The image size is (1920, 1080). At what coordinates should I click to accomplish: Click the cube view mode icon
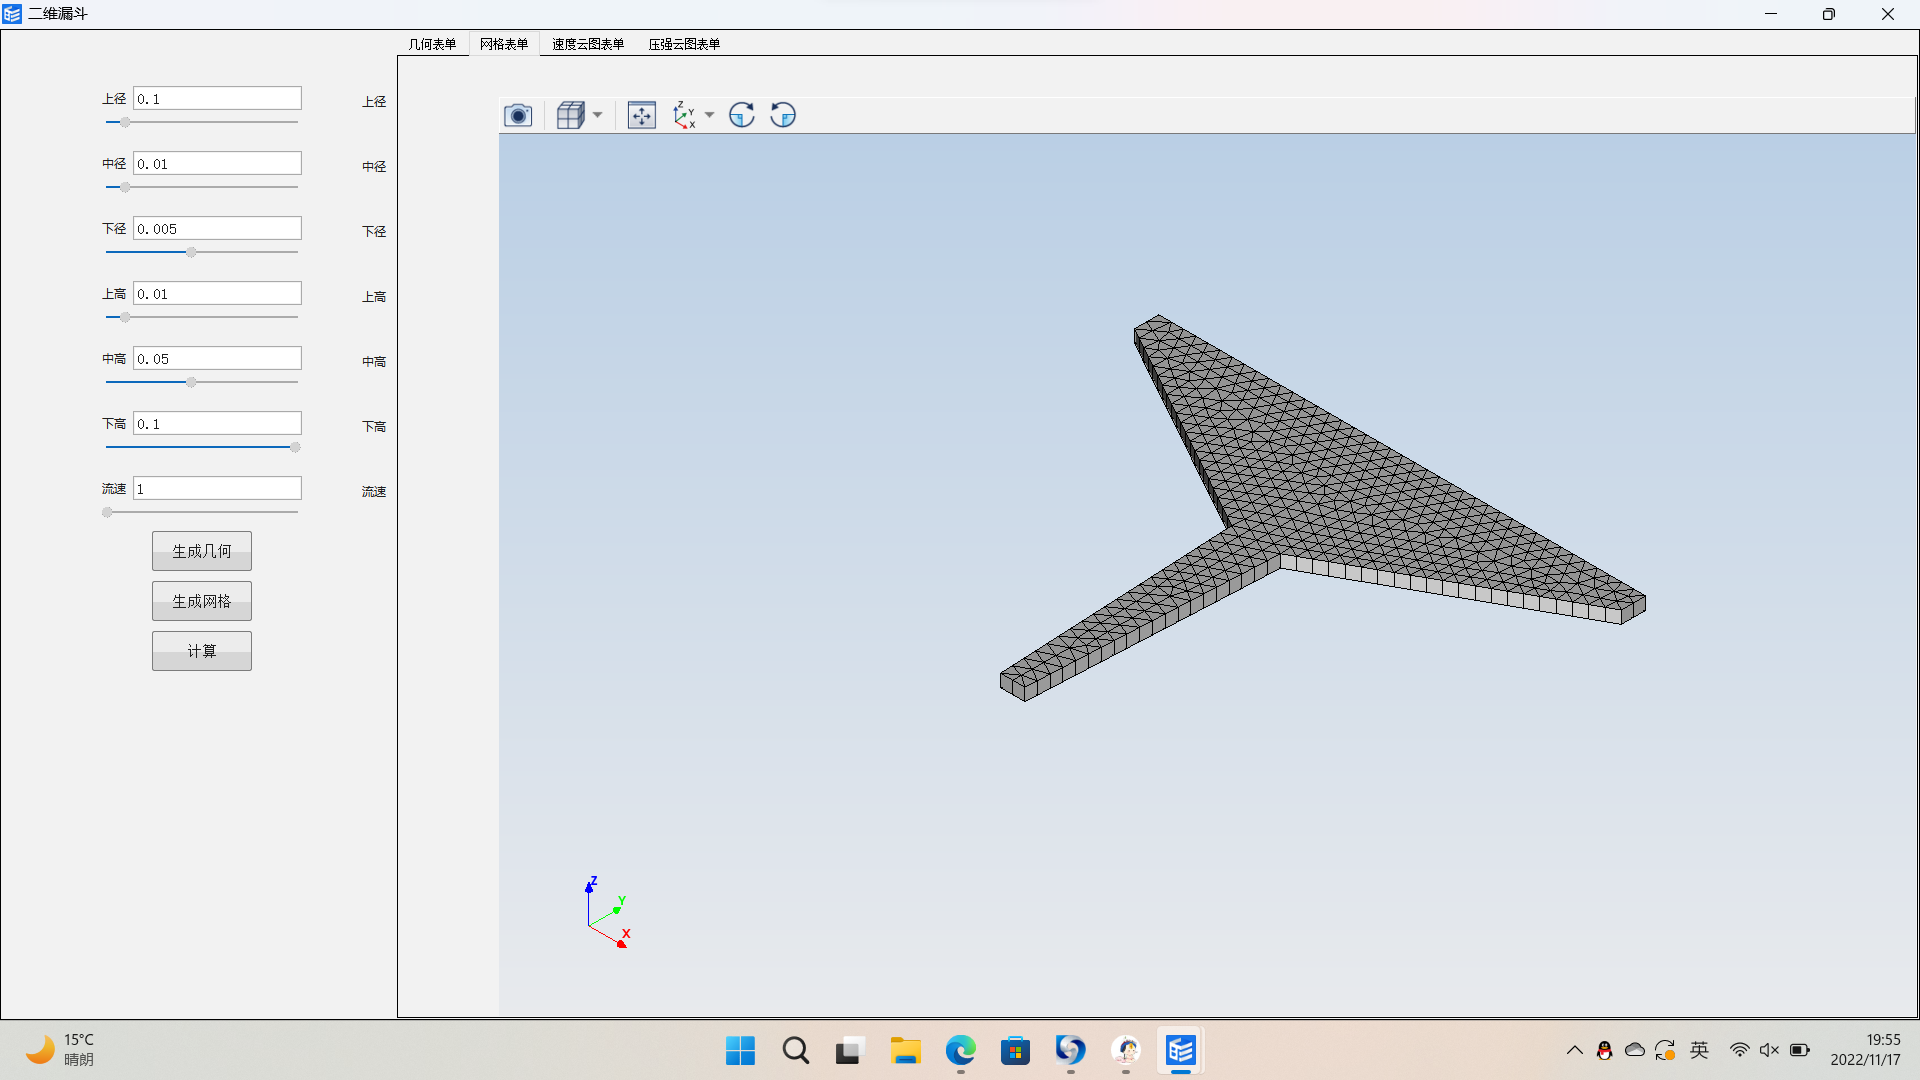click(x=571, y=115)
